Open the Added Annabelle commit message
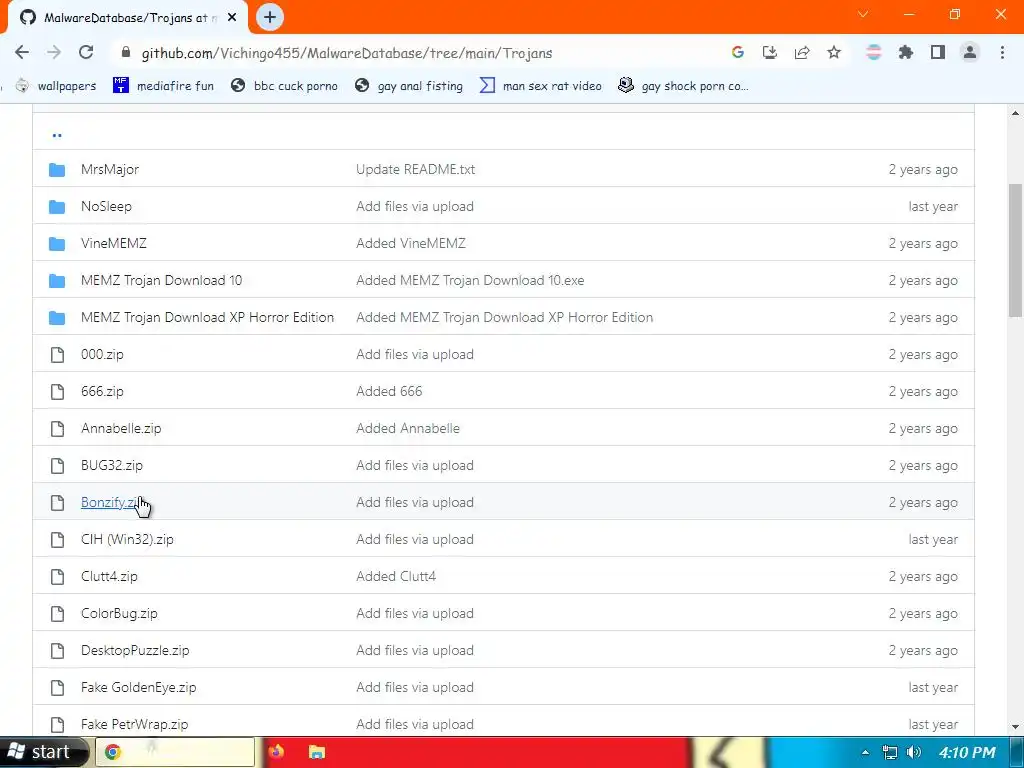 pos(408,428)
